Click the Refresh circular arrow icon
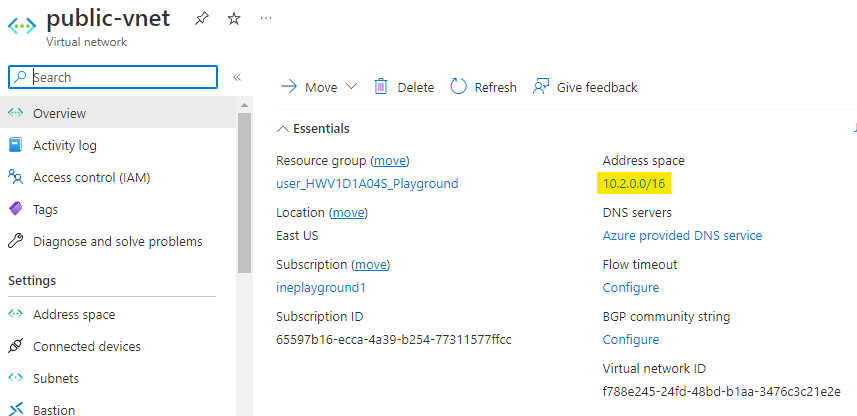The height and width of the screenshot is (416, 857). click(x=458, y=87)
